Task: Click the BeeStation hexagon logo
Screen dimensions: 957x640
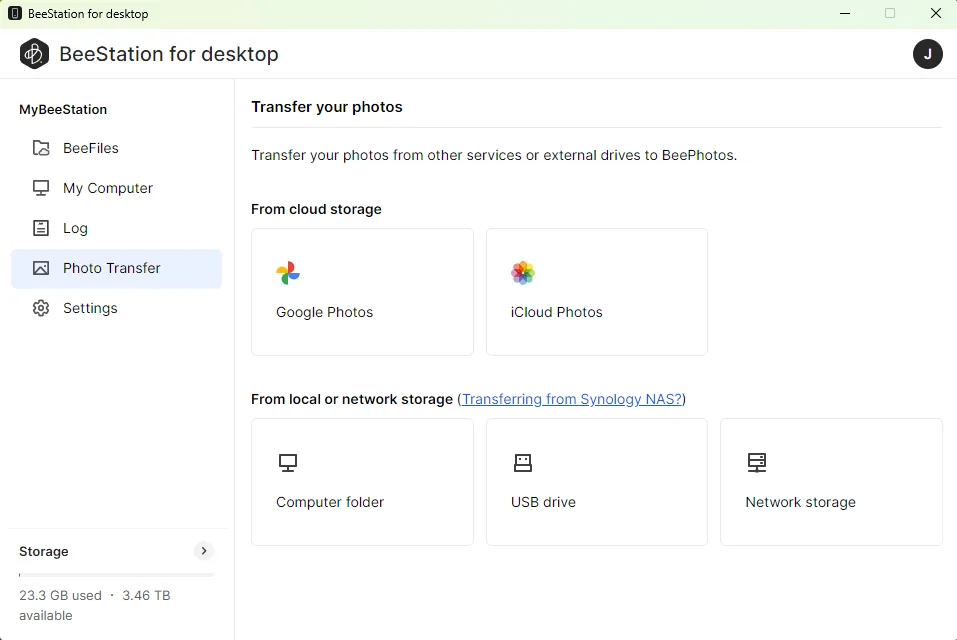Action: (34, 53)
